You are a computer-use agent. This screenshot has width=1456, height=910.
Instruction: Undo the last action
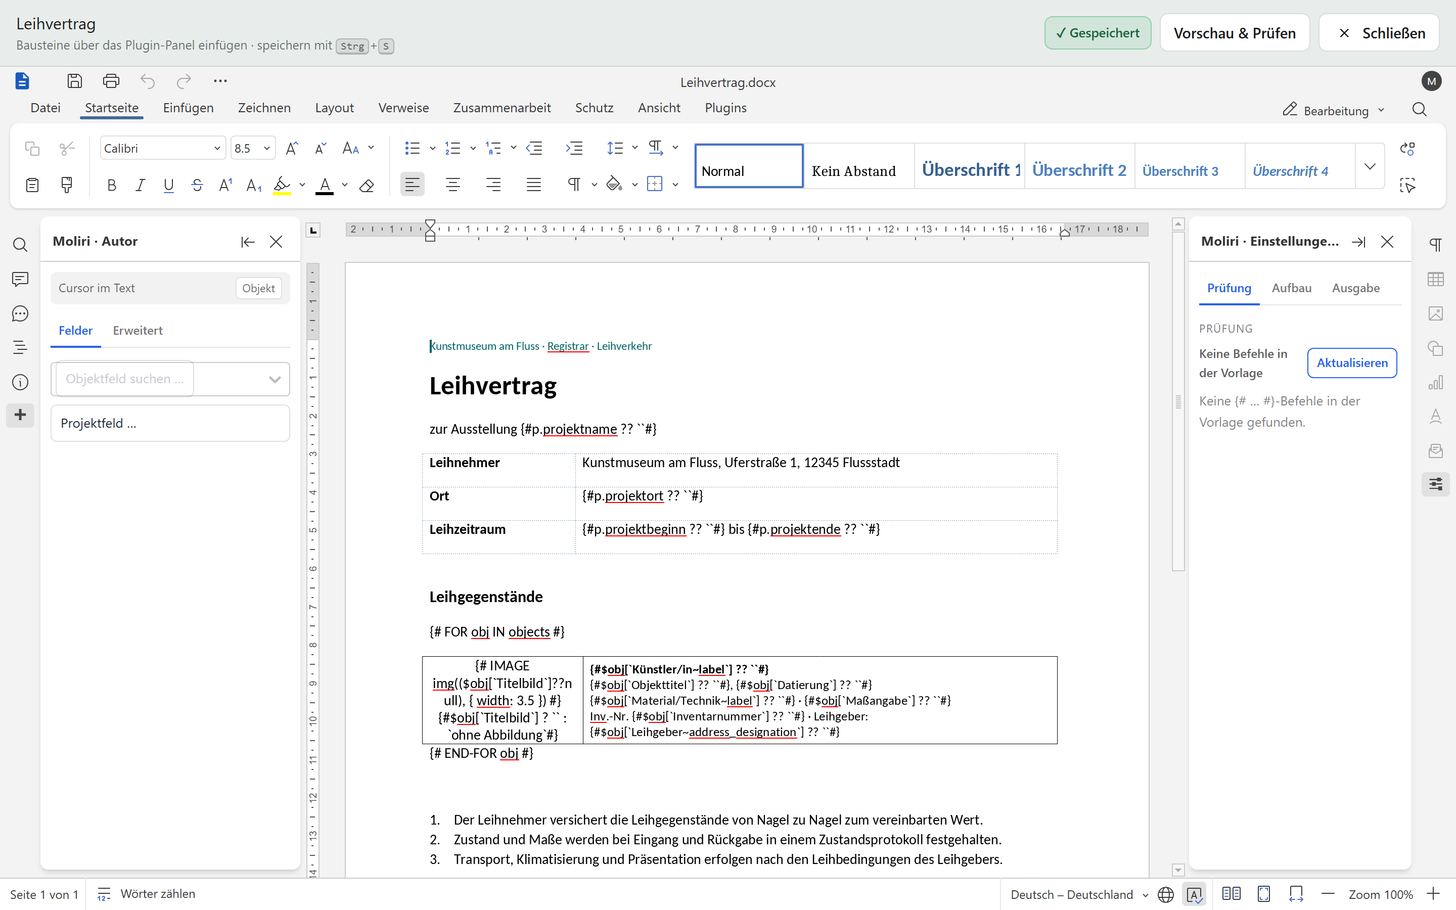(148, 81)
